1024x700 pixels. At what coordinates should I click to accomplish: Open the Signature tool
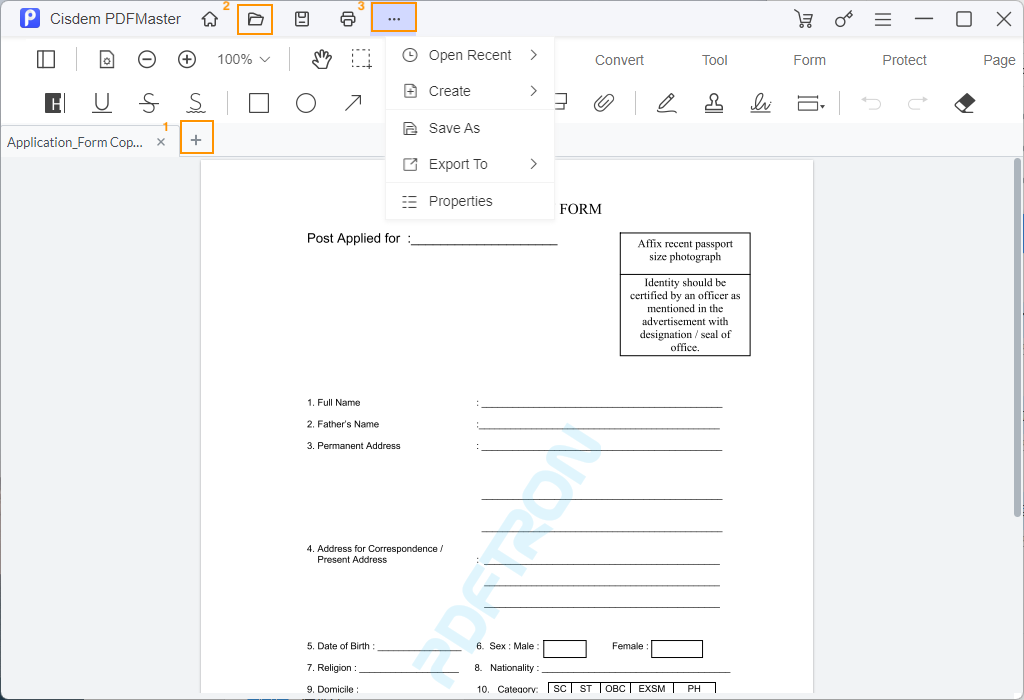pyautogui.click(x=761, y=102)
